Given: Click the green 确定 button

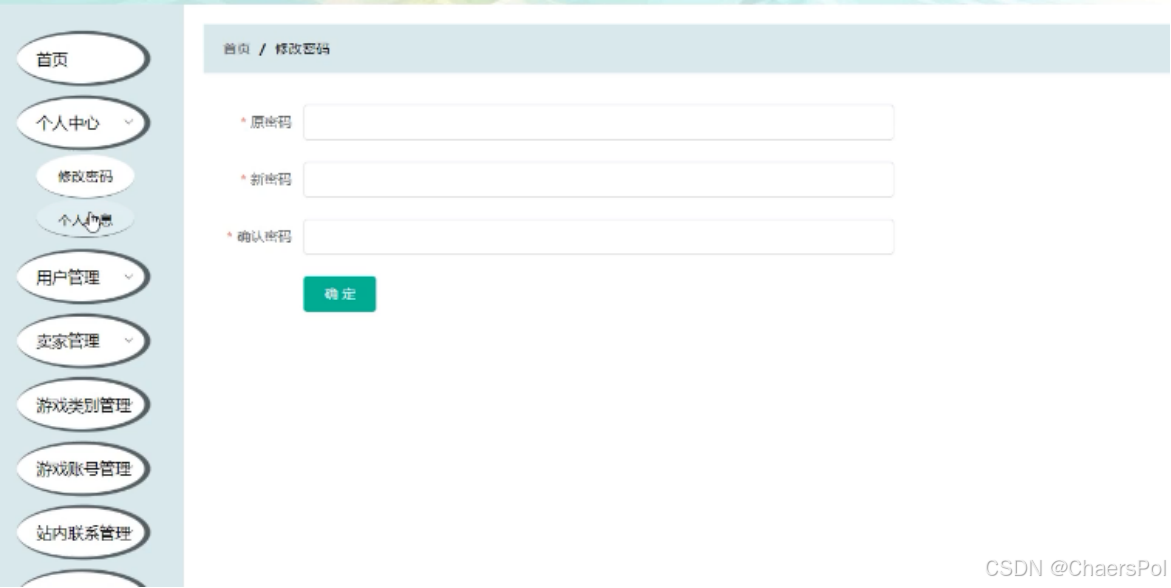Looking at the screenshot, I should pyautogui.click(x=339, y=294).
